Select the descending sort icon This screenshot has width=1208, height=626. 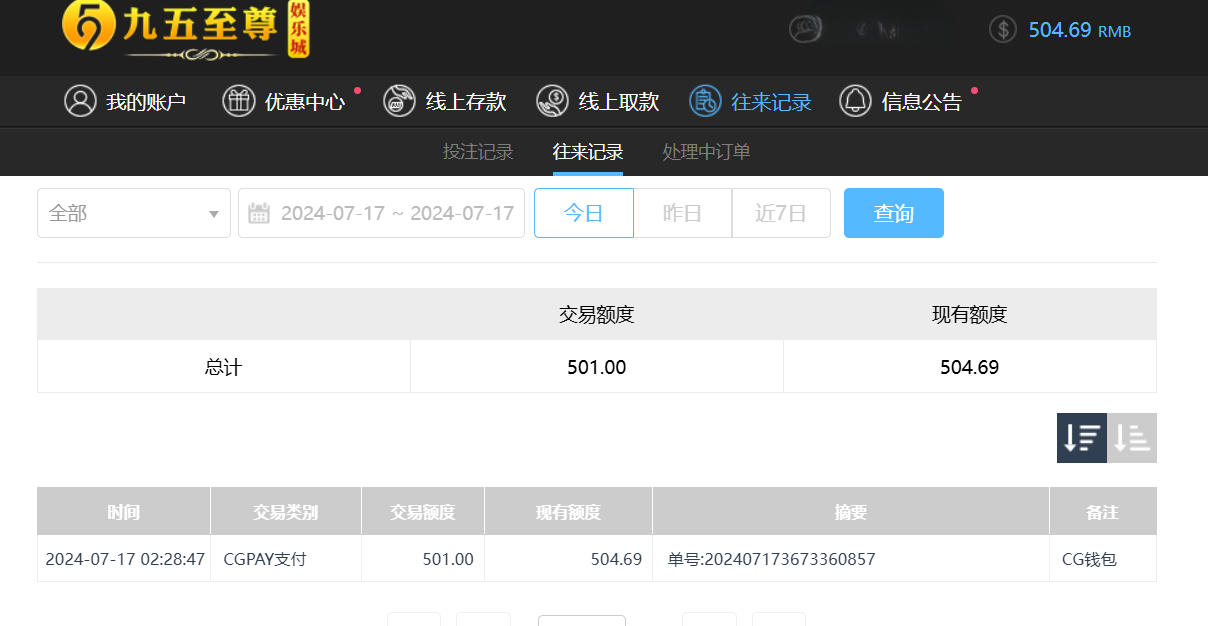(1081, 437)
